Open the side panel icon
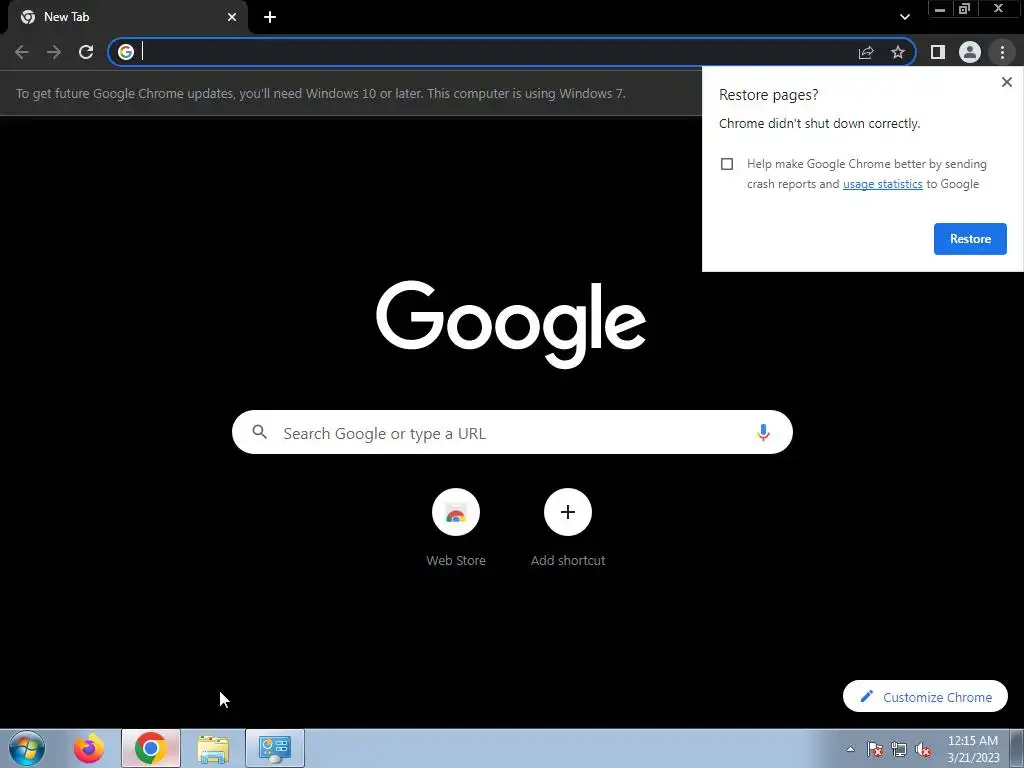1024x768 pixels. pos(938,52)
